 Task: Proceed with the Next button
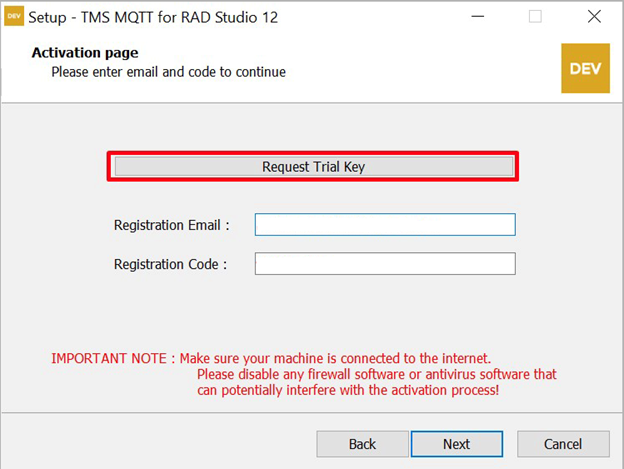pyautogui.click(x=457, y=444)
